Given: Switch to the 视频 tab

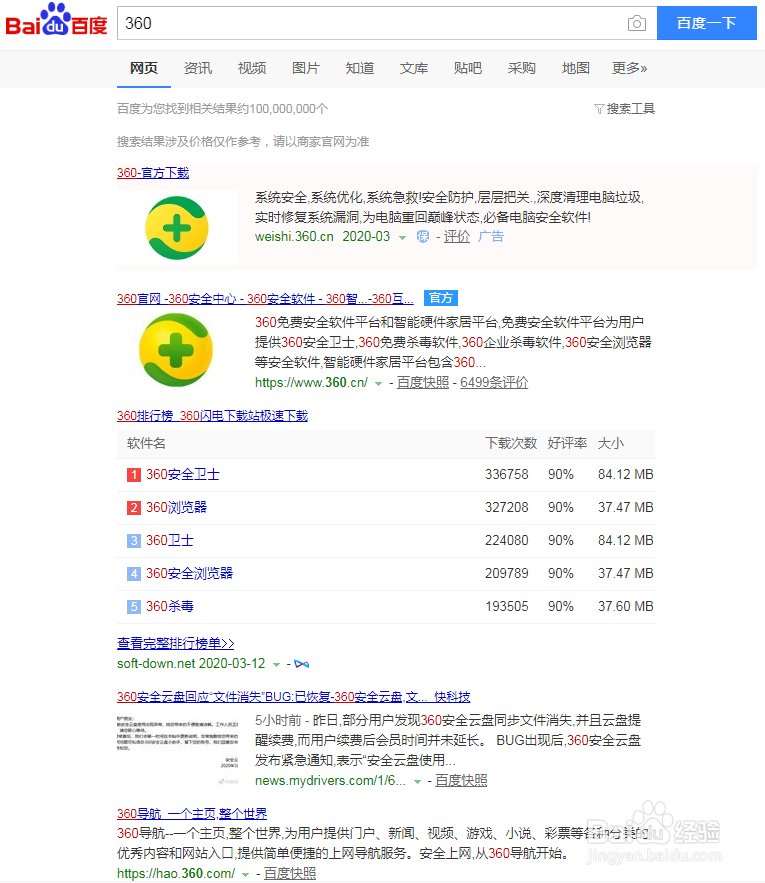Looking at the screenshot, I should (252, 68).
